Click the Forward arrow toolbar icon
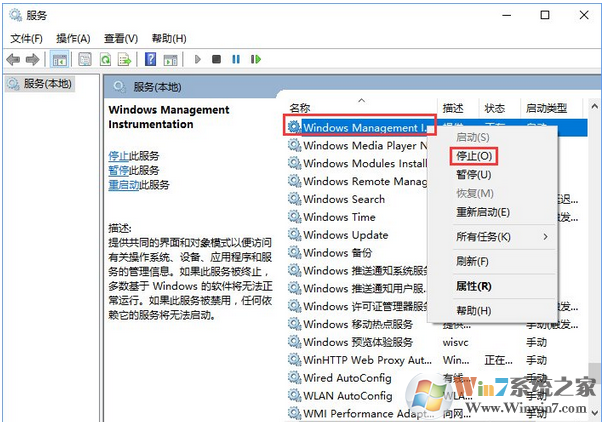The image size is (603, 422). pyautogui.click(x=32, y=60)
